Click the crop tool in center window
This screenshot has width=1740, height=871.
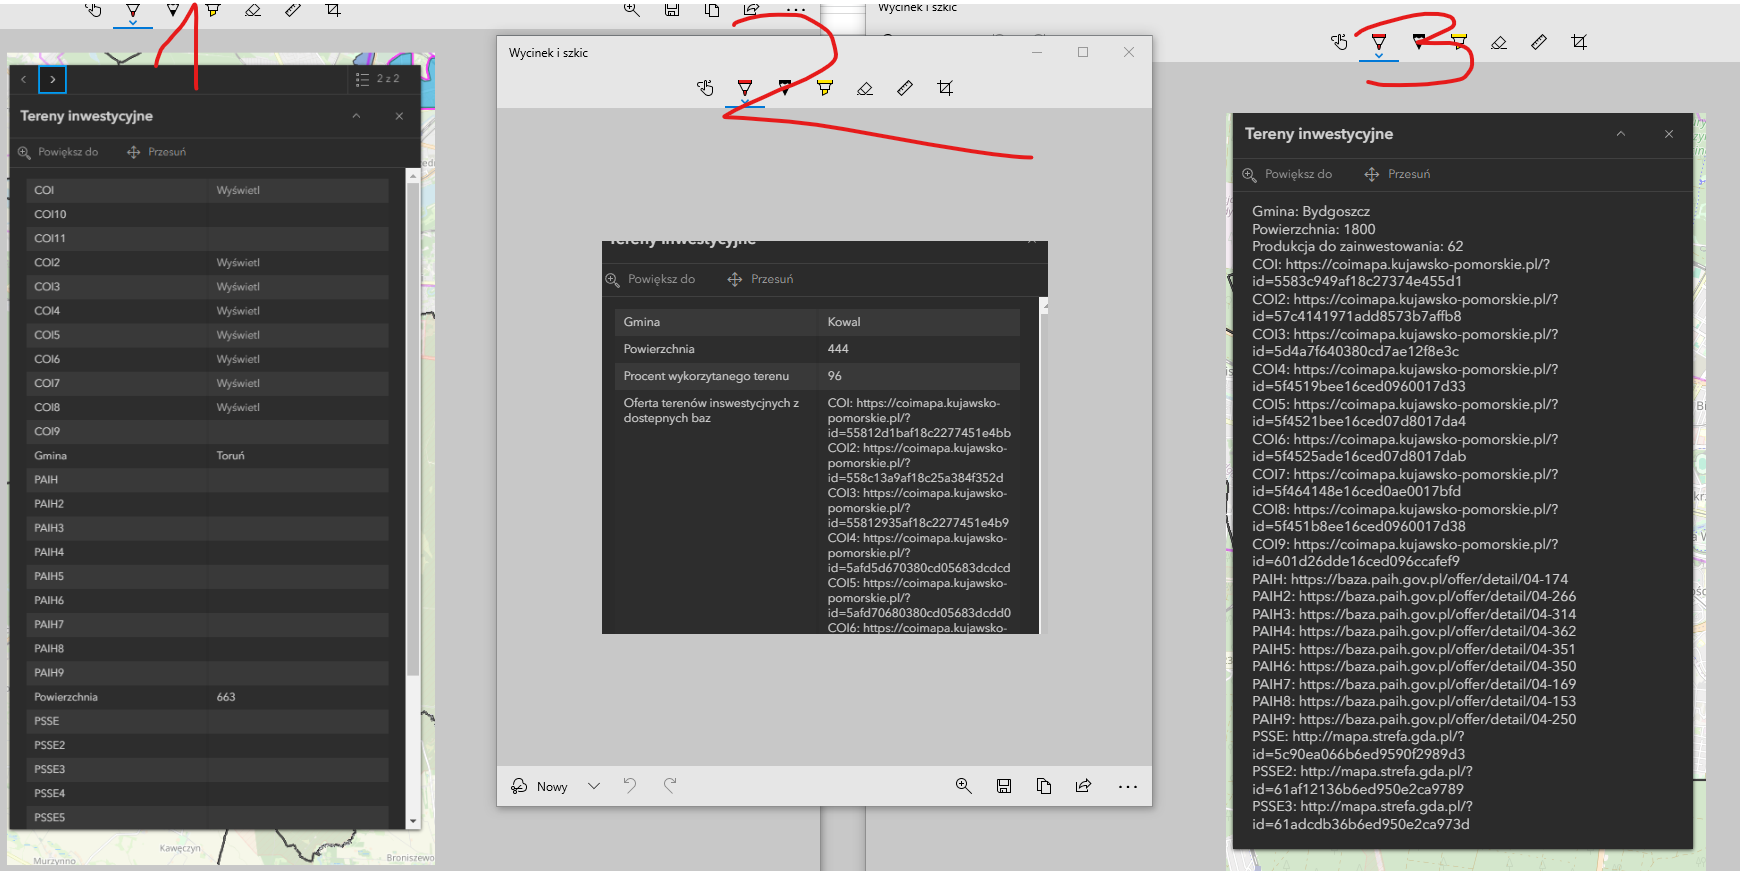pyautogui.click(x=945, y=88)
